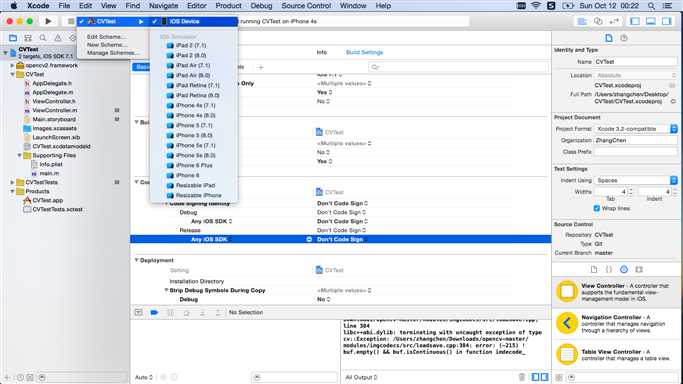
Task: Add user-defined setting plus button
Action: pos(260,67)
